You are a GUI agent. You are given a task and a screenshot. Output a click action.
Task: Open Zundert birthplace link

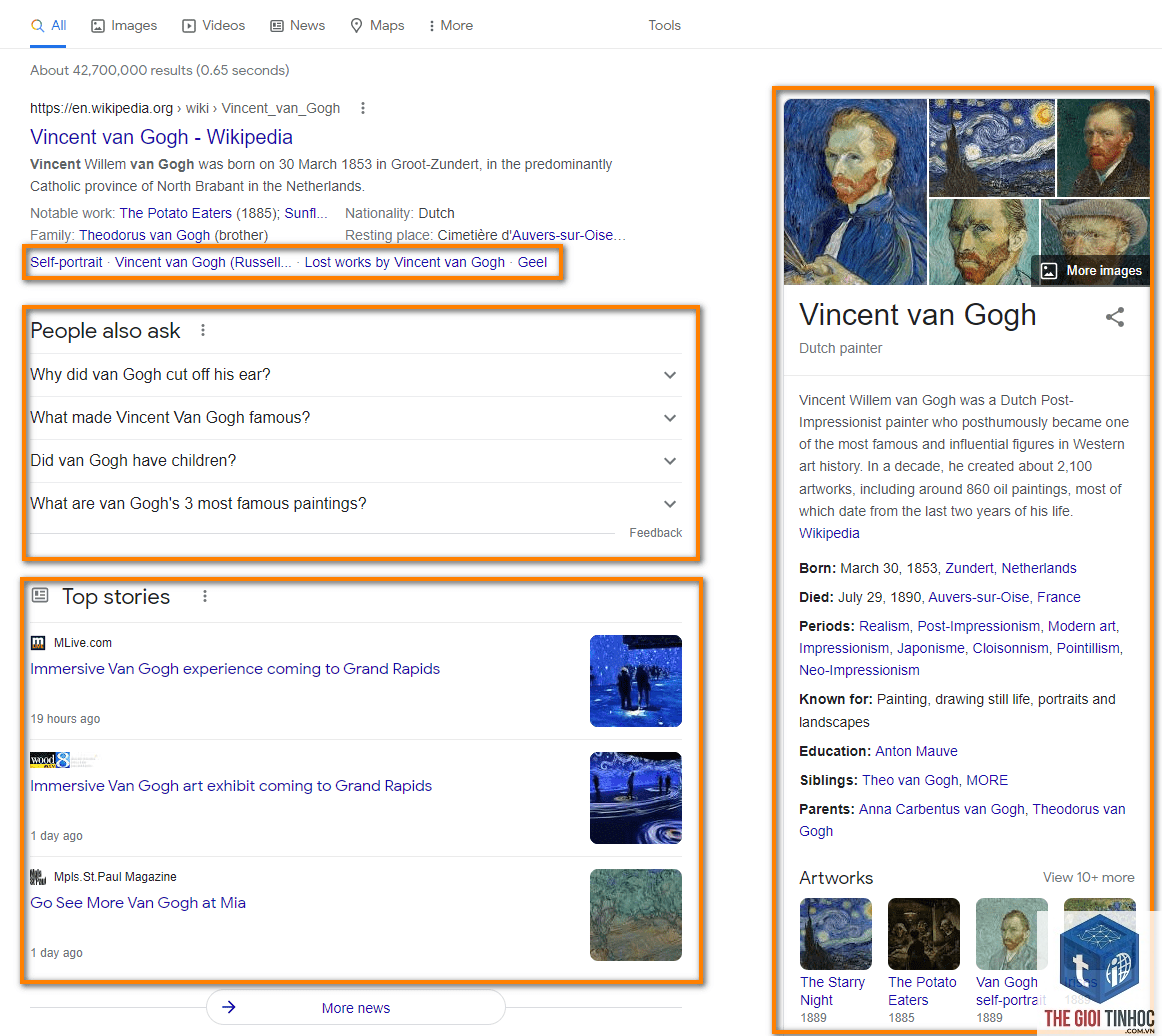[969, 568]
